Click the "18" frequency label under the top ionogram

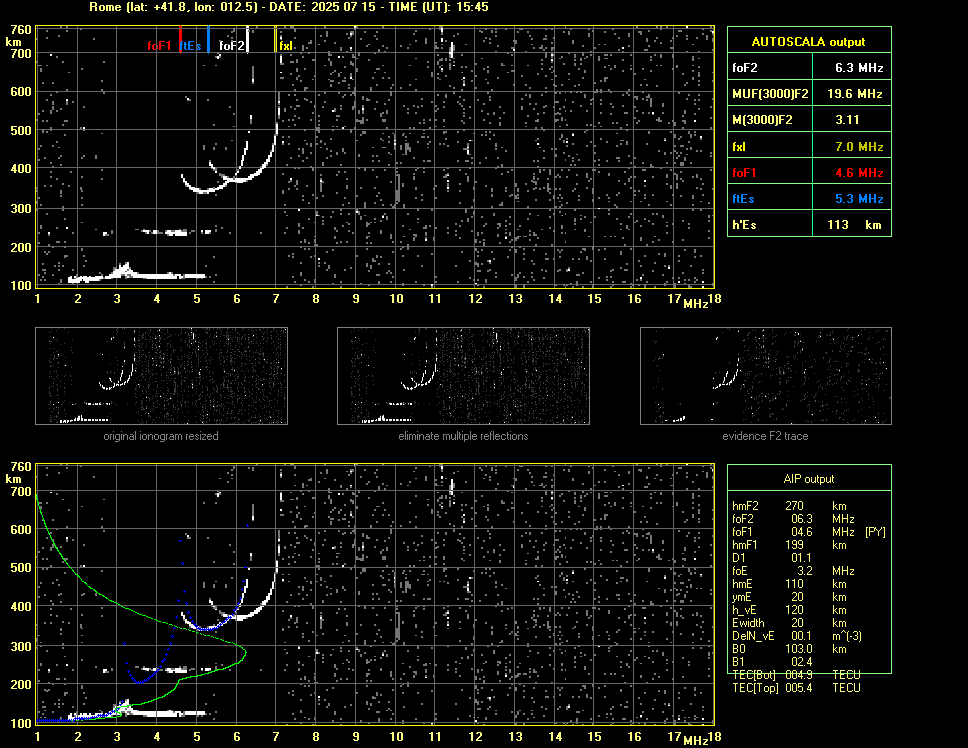[x=714, y=299]
